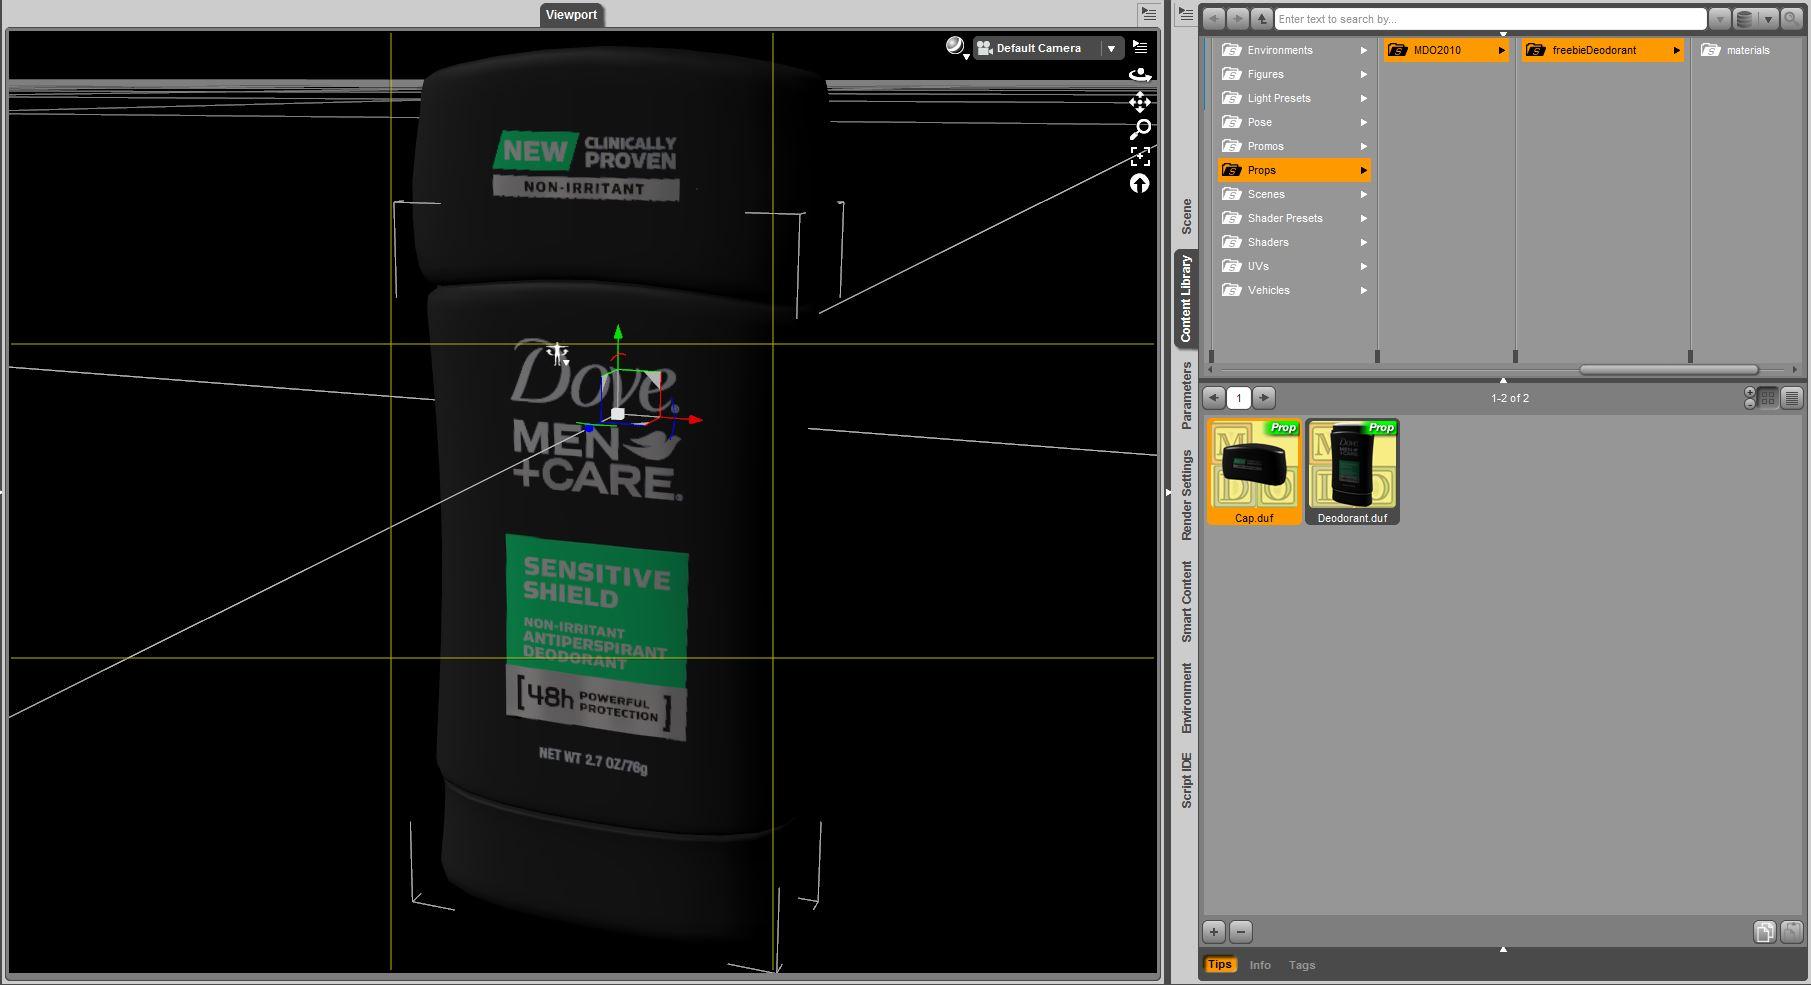Open the search history dropdown arrow

coord(1720,19)
